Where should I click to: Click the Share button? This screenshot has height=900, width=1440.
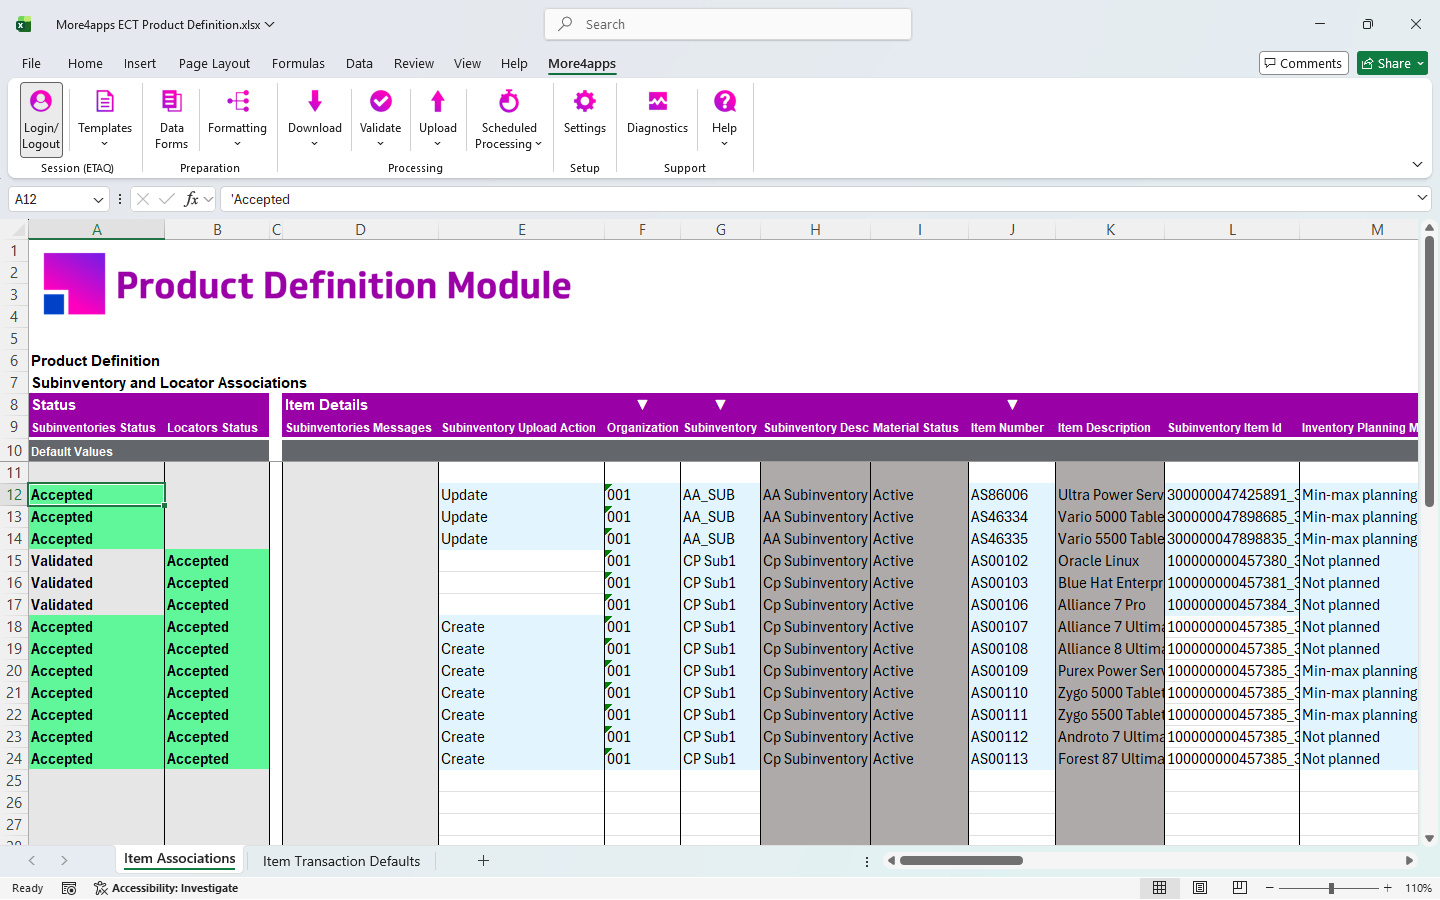coord(1392,63)
